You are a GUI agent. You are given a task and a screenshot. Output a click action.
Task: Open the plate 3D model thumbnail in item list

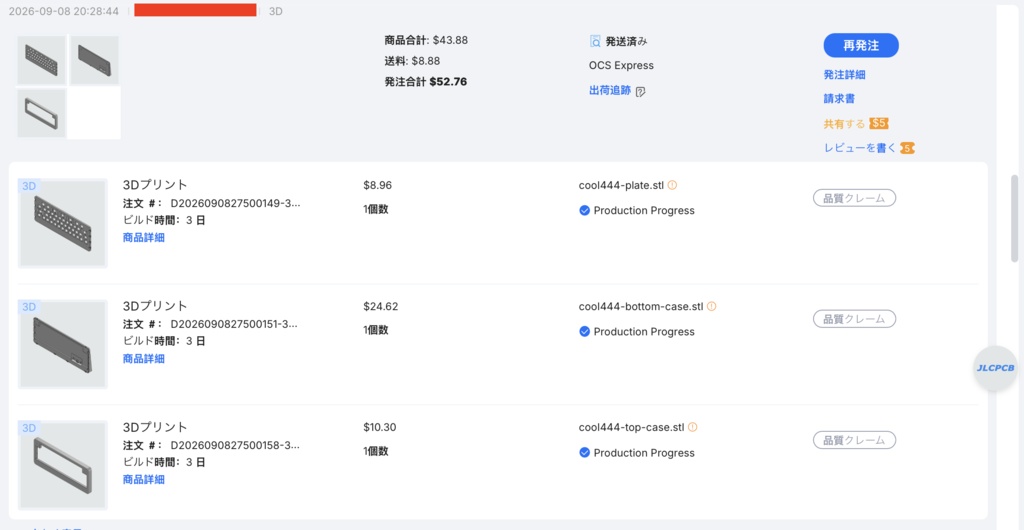pos(63,223)
